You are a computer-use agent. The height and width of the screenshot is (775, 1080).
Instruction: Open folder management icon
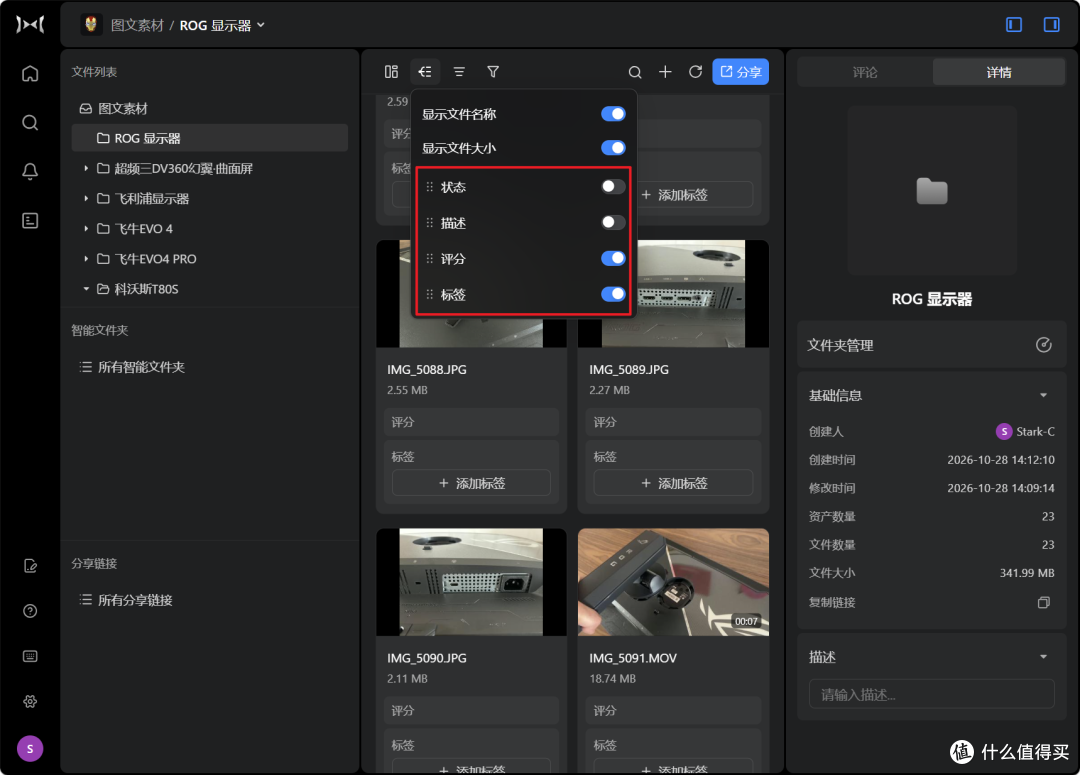click(1043, 345)
